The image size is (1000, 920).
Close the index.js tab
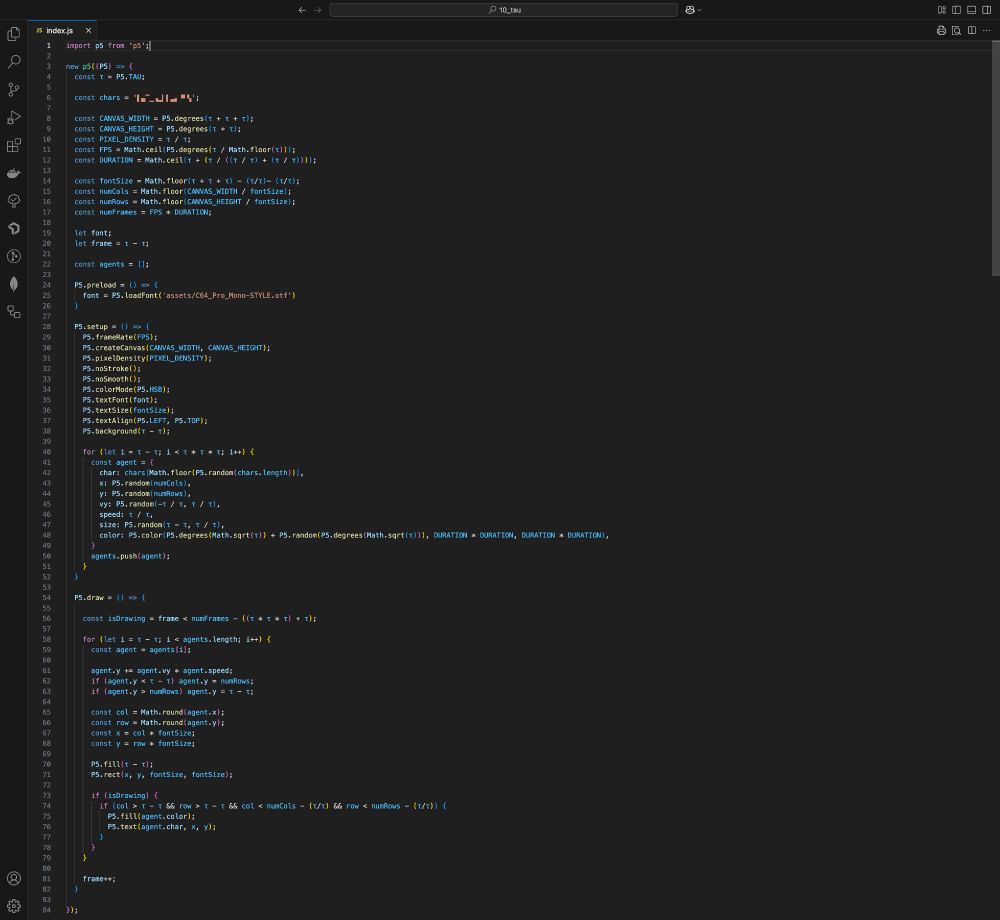pyautogui.click(x=88, y=31)
